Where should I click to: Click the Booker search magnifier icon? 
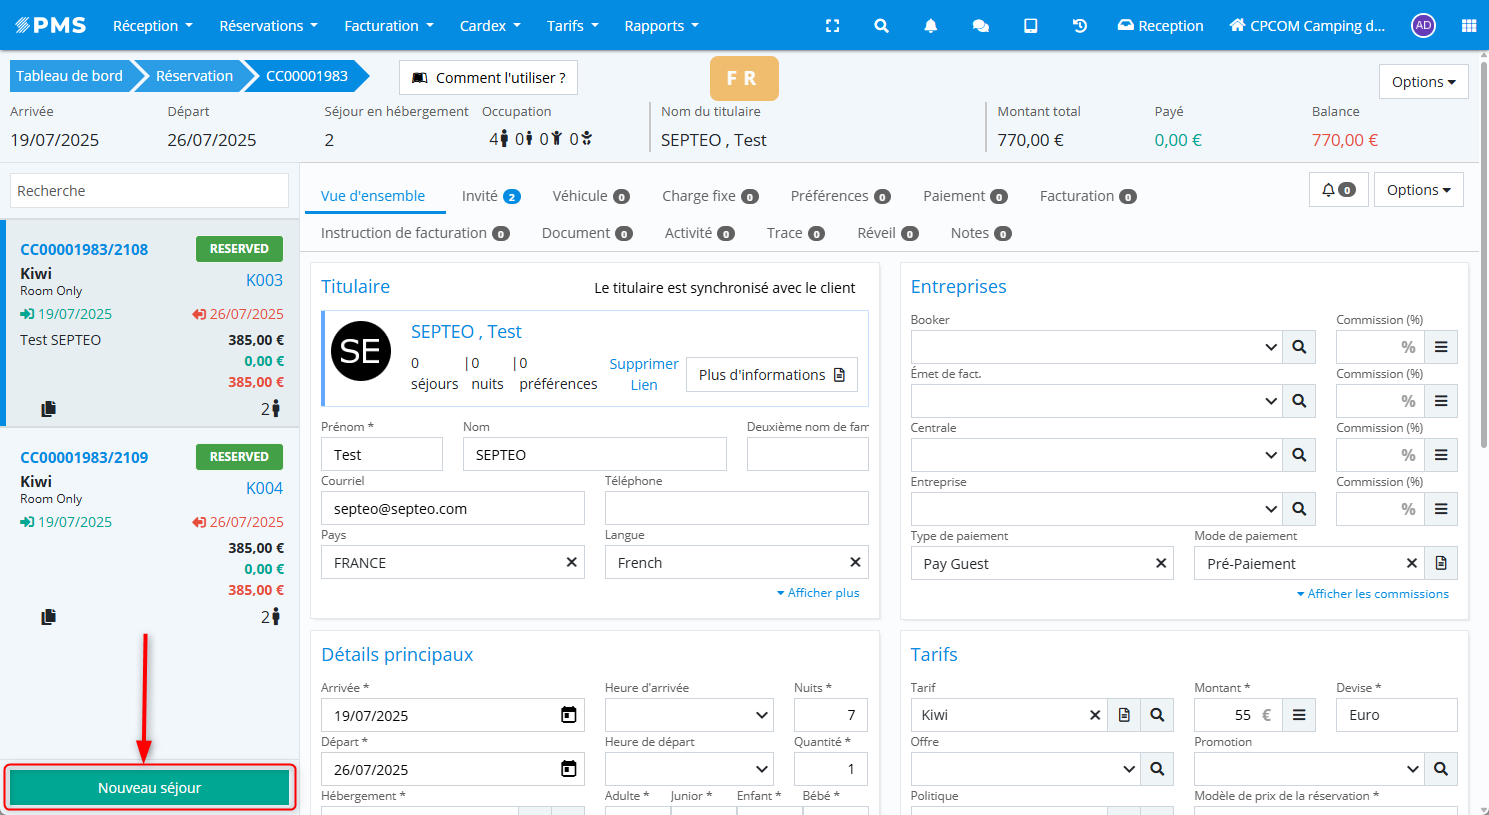tap(1298, 347)
